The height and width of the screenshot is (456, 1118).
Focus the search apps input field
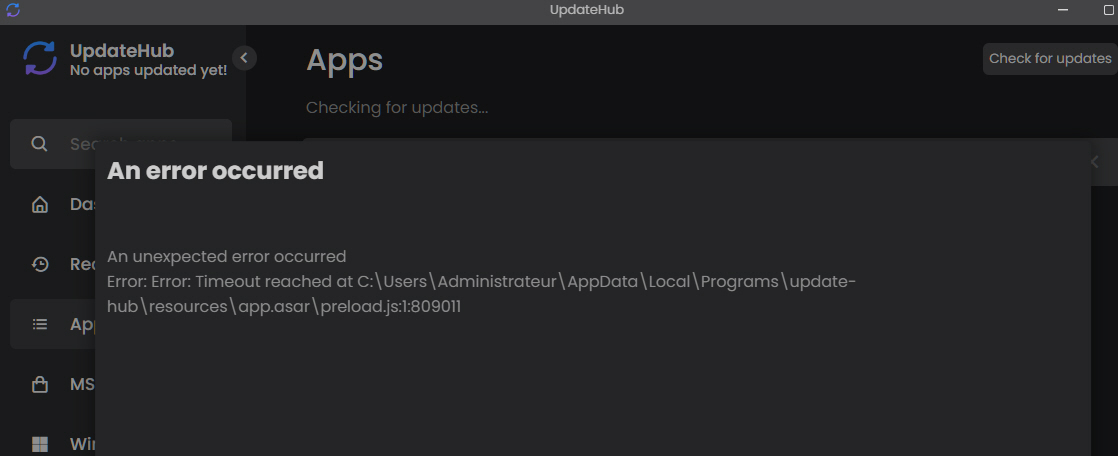[120, 144]
